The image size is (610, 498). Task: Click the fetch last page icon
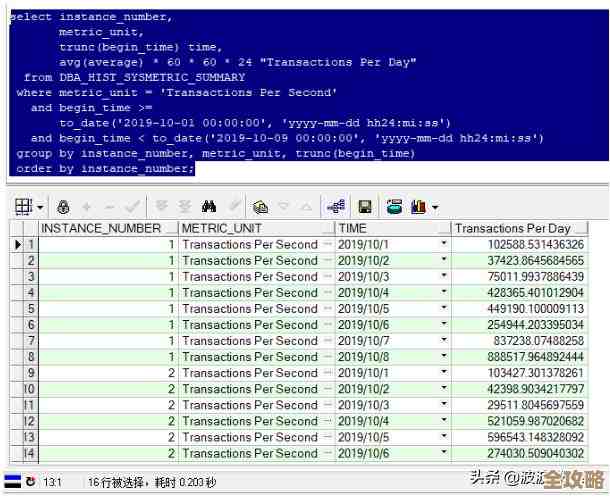[x=185, y=207]
